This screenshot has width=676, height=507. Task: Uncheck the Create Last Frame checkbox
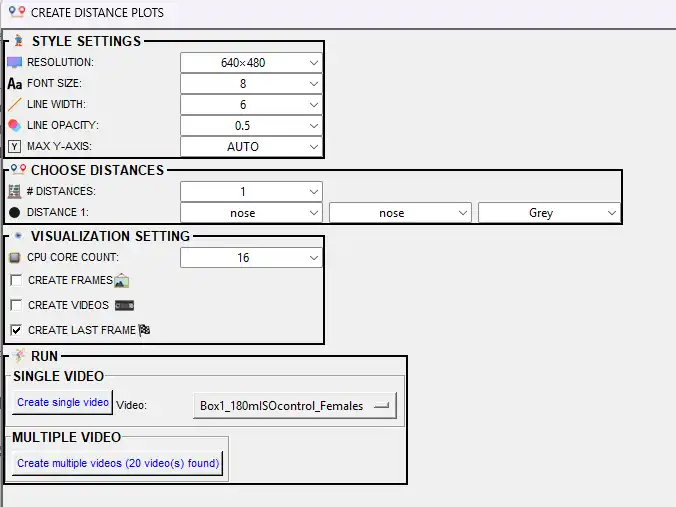[x=16, y=330]
